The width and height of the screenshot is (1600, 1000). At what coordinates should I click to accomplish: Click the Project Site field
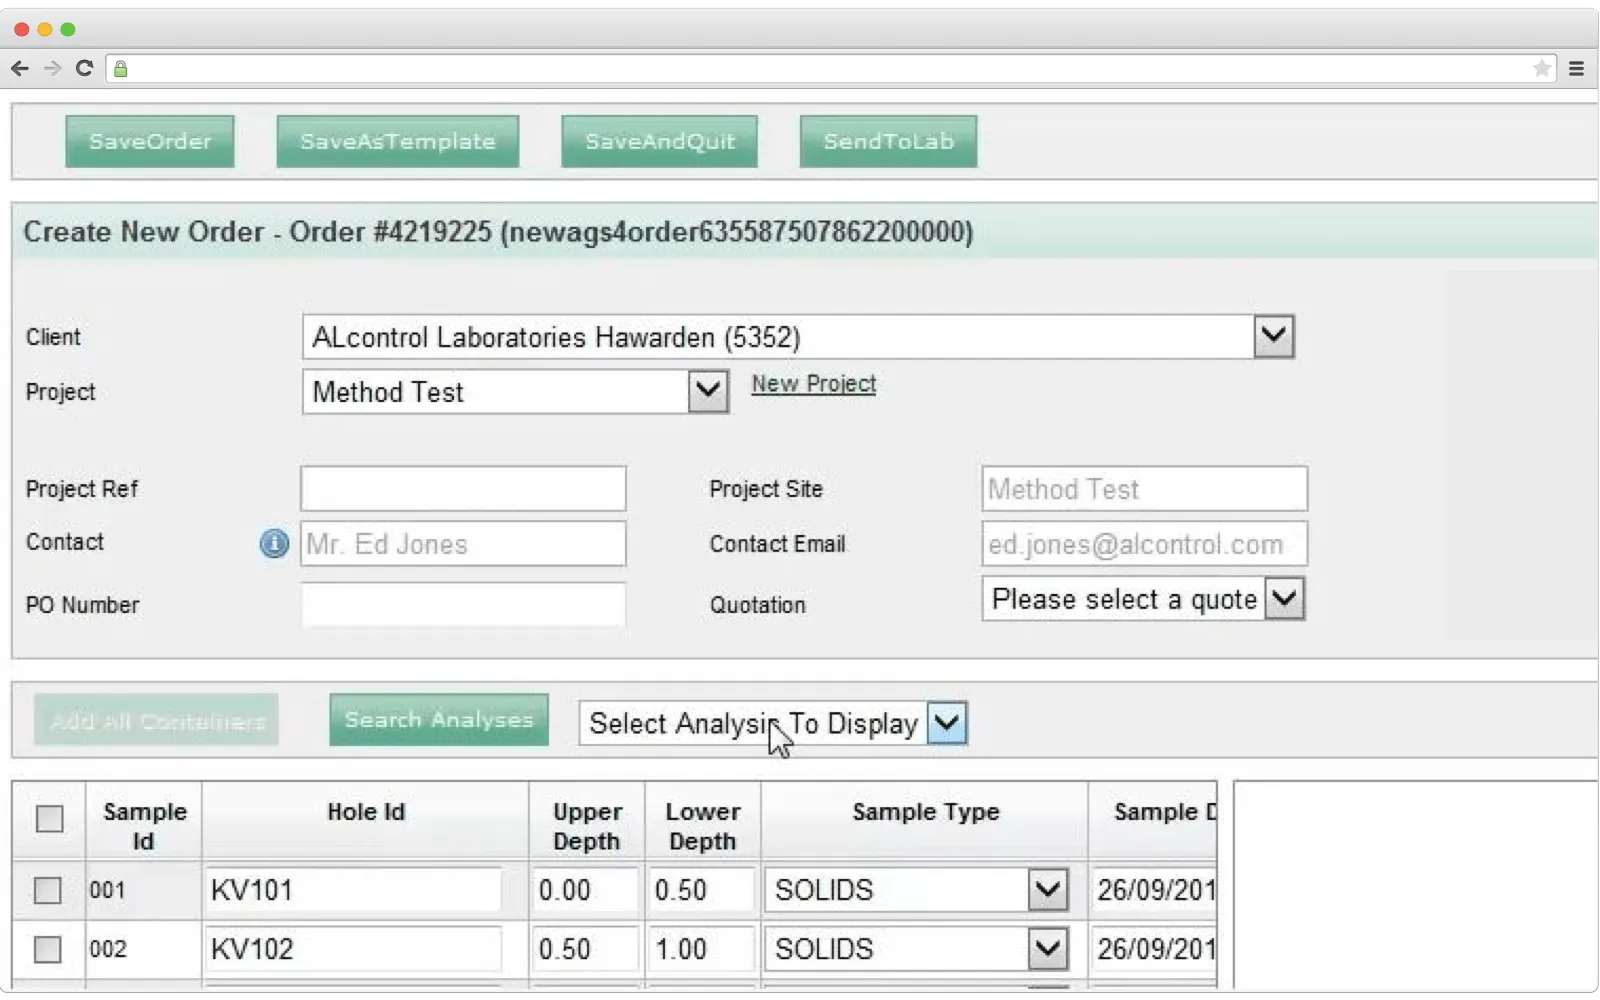[1144, 489]
